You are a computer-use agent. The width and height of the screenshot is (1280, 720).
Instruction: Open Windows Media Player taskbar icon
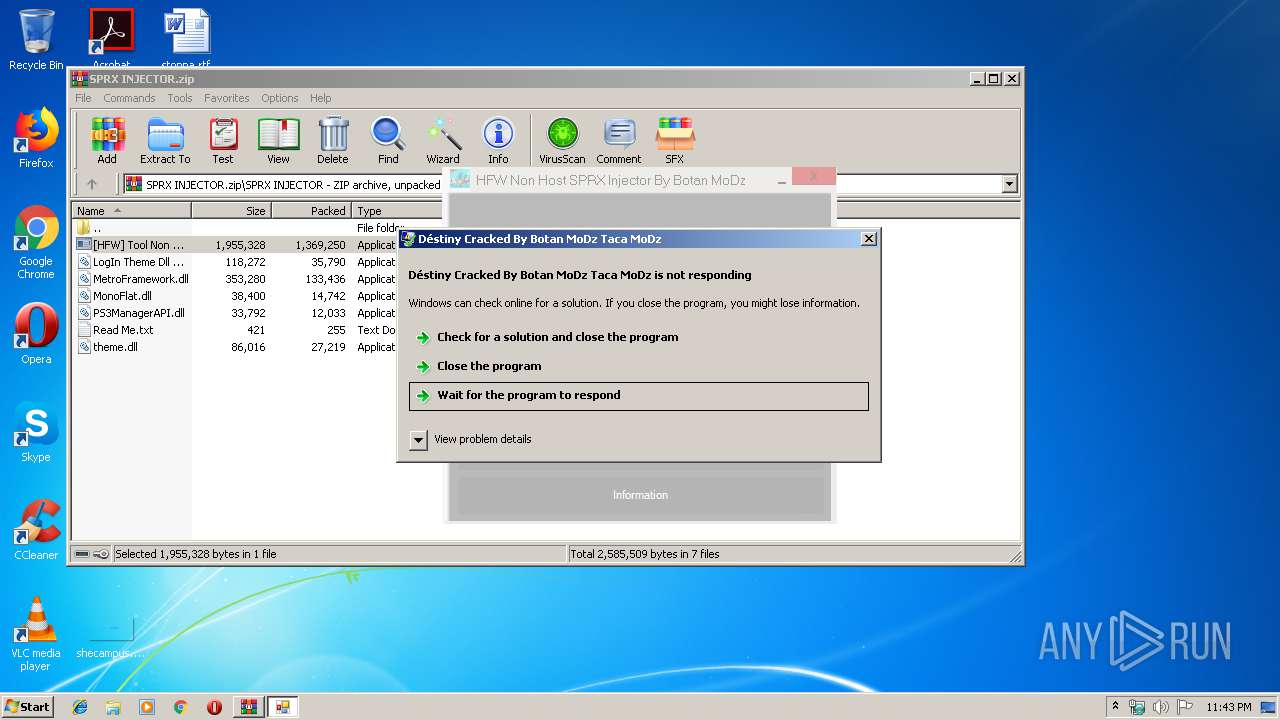point(147,707)
